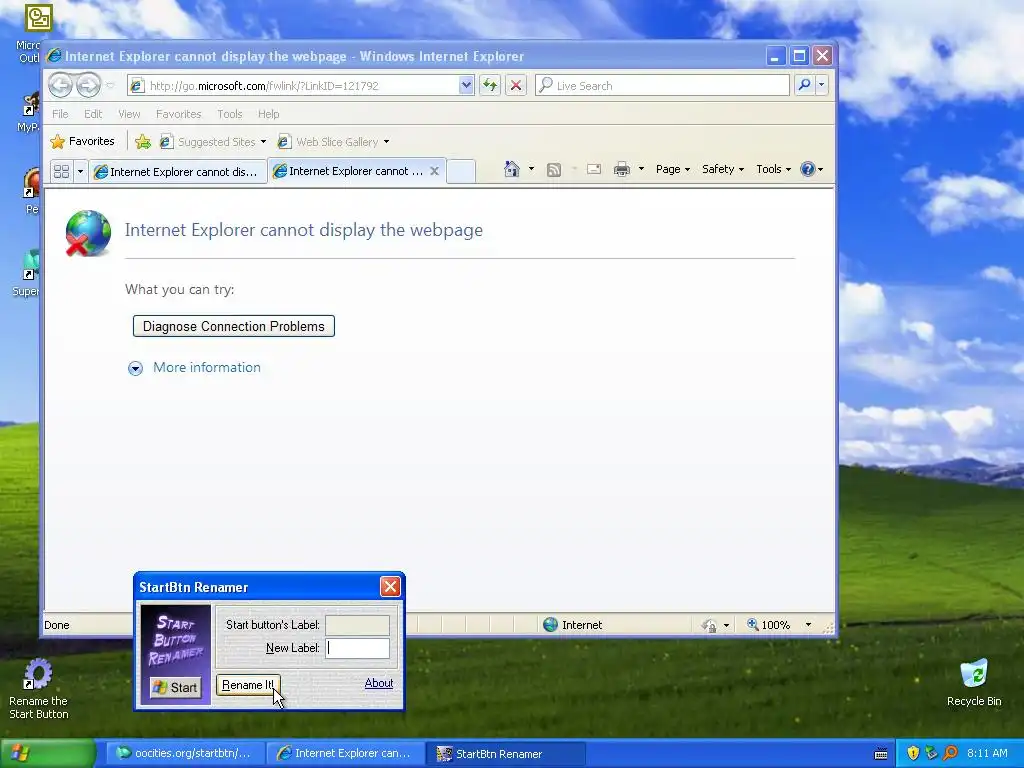Screen dimensions: 1024x768
Task: Click the Print icon in command bar
Action: [x=622, y=170]
